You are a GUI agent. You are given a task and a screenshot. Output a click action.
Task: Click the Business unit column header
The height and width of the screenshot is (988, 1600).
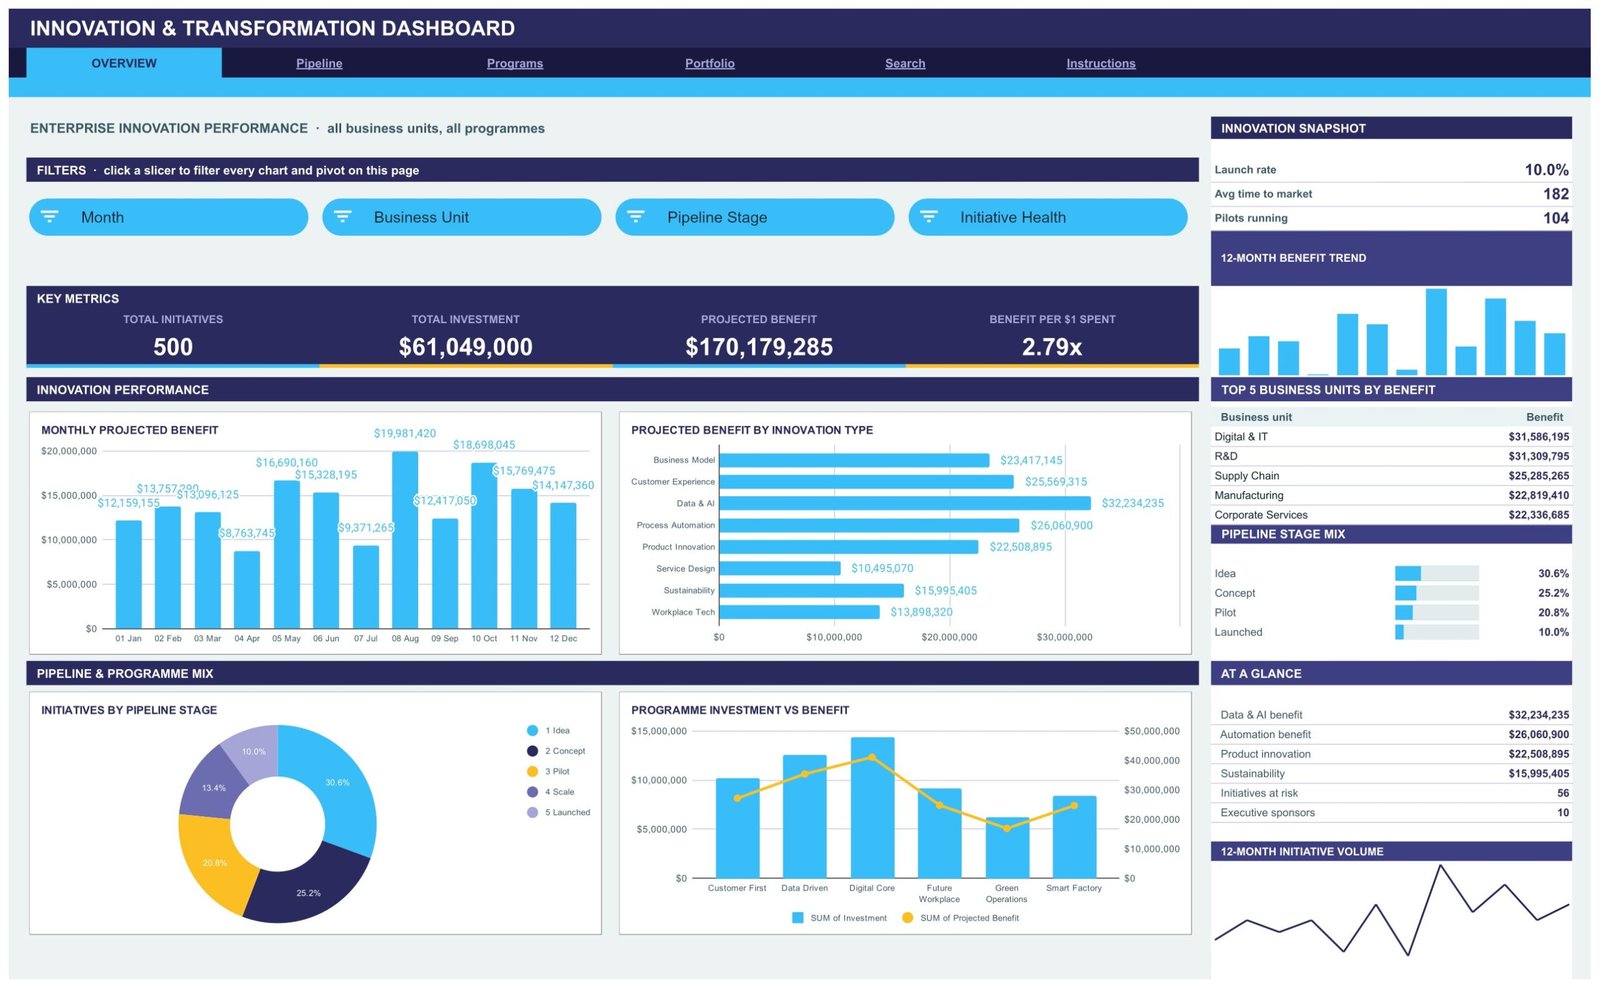tap(1256, 417)
